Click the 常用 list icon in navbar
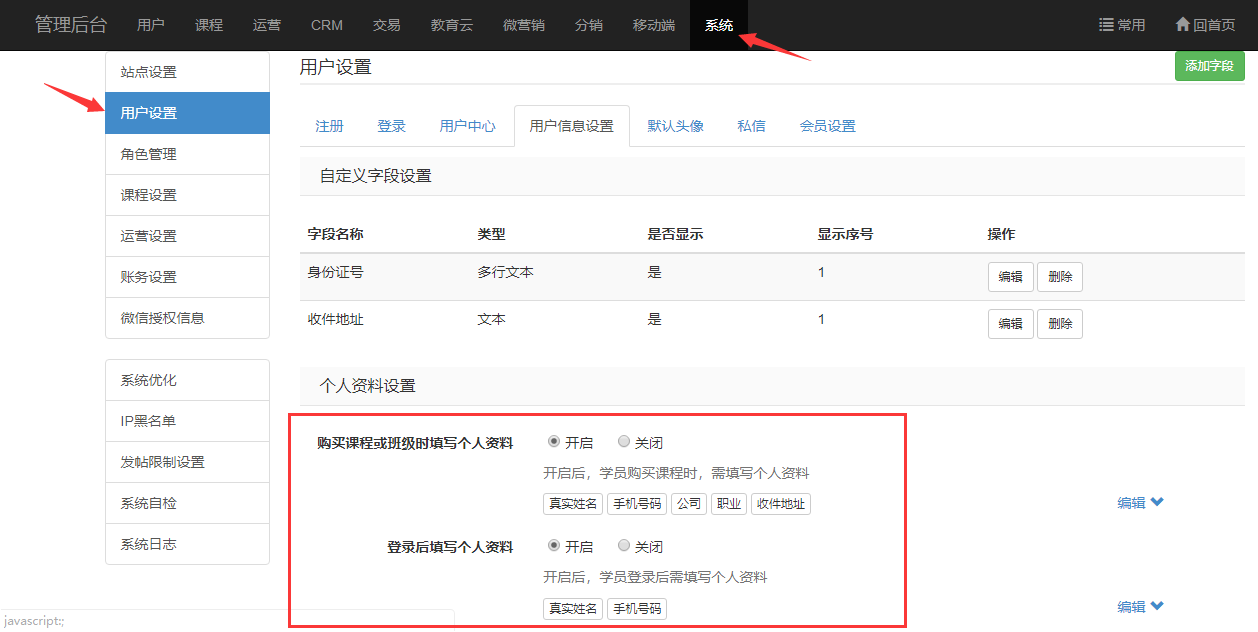The width and height of the screenshot is (1258, 632). click(1106, 25)
